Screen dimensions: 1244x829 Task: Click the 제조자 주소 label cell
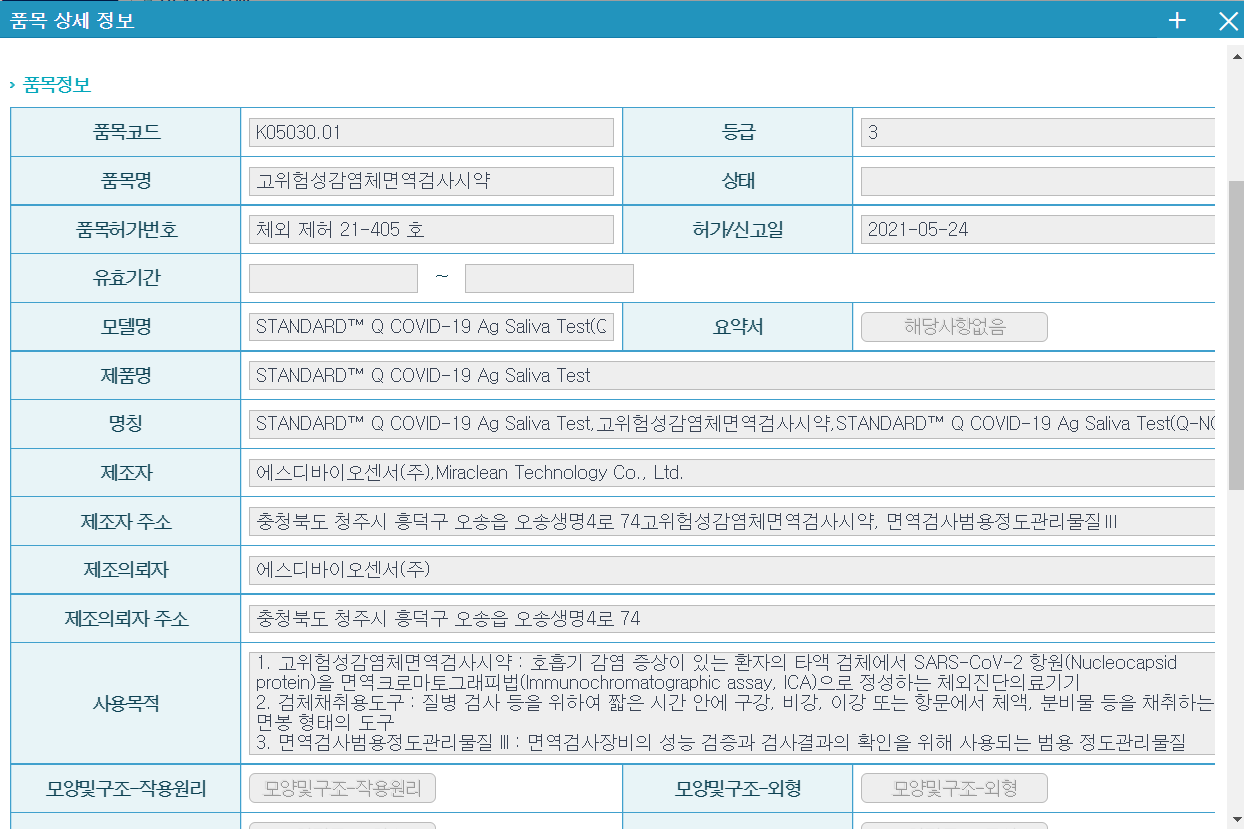(x=126, y=521)
